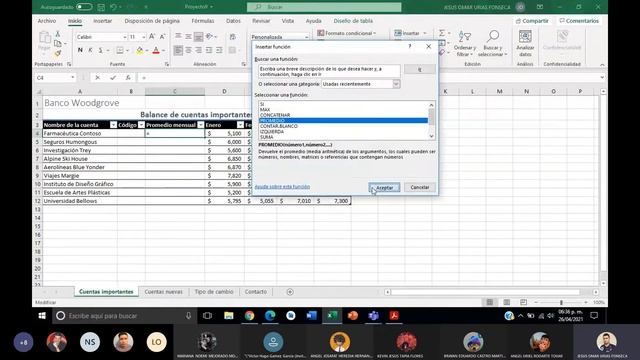Click the AutoSum sigma icon
Screen dimensions: 640x360
[x=442, y=33]
